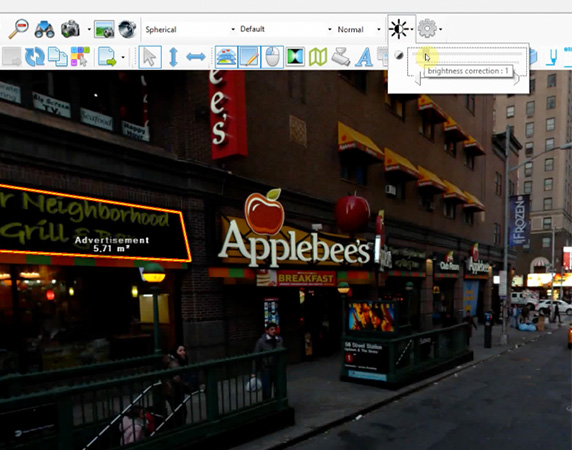Screen dimensions: 572x450
Task: Click the camera snapshot icon
Action: (70, 29)
